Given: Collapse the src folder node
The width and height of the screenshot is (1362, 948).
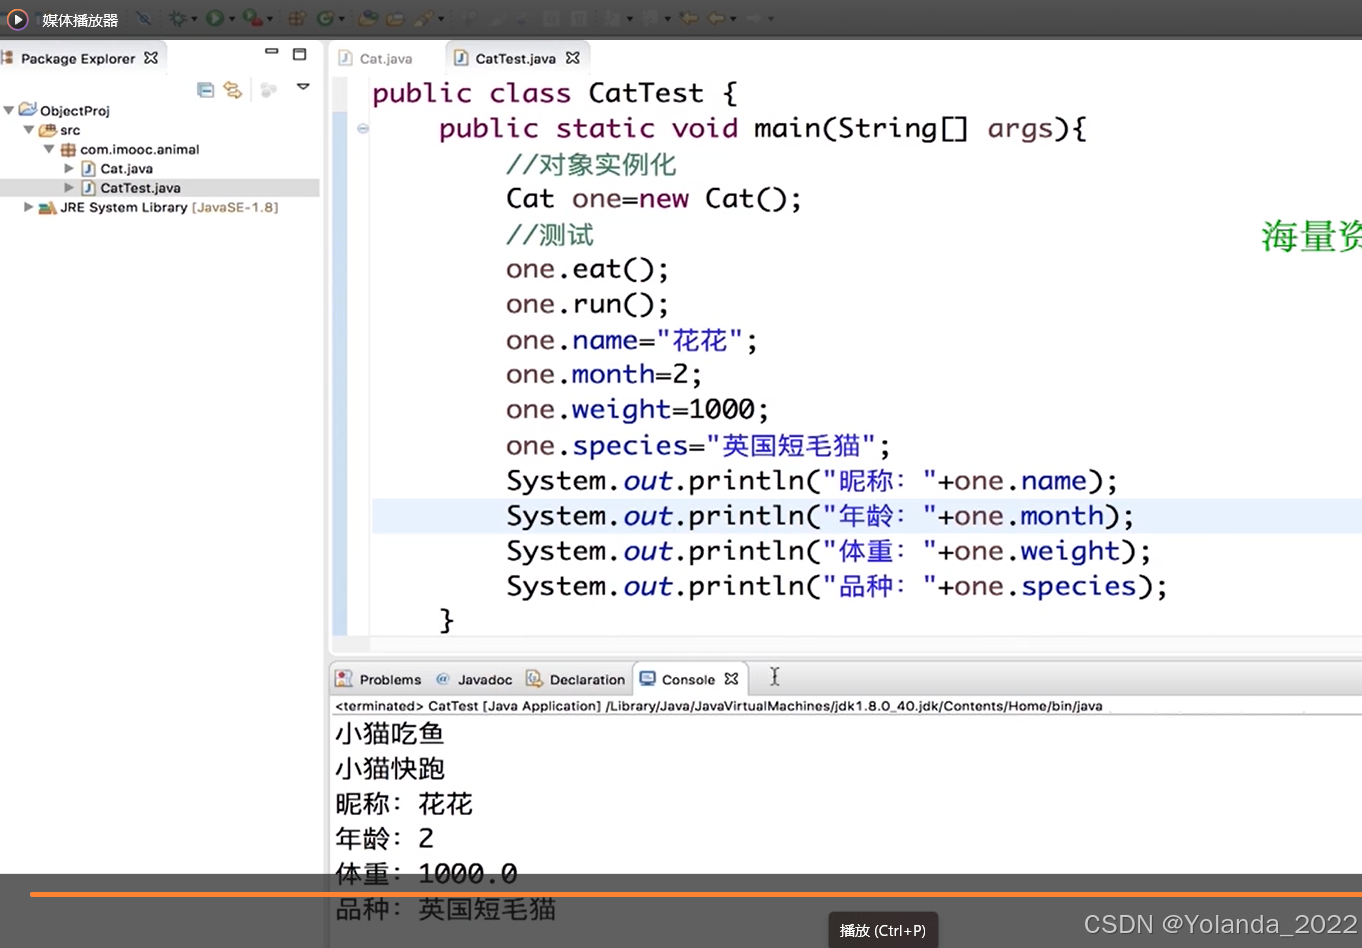Looking at the screenshot, I should [29, 130].
